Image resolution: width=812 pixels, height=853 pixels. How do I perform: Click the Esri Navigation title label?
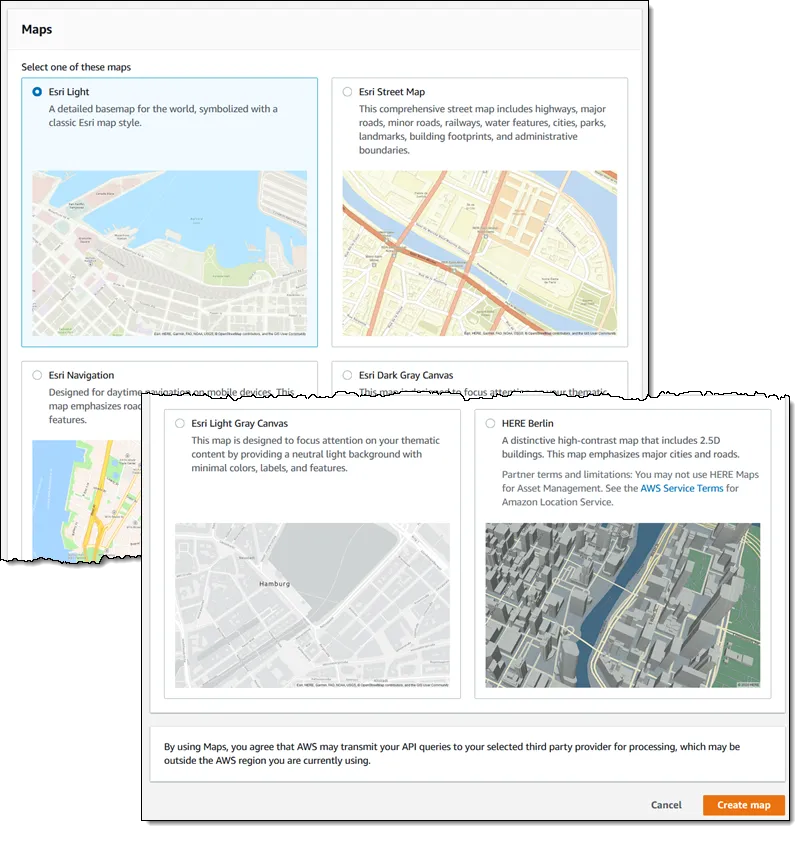pyautogui.click(x=81, y=375)
